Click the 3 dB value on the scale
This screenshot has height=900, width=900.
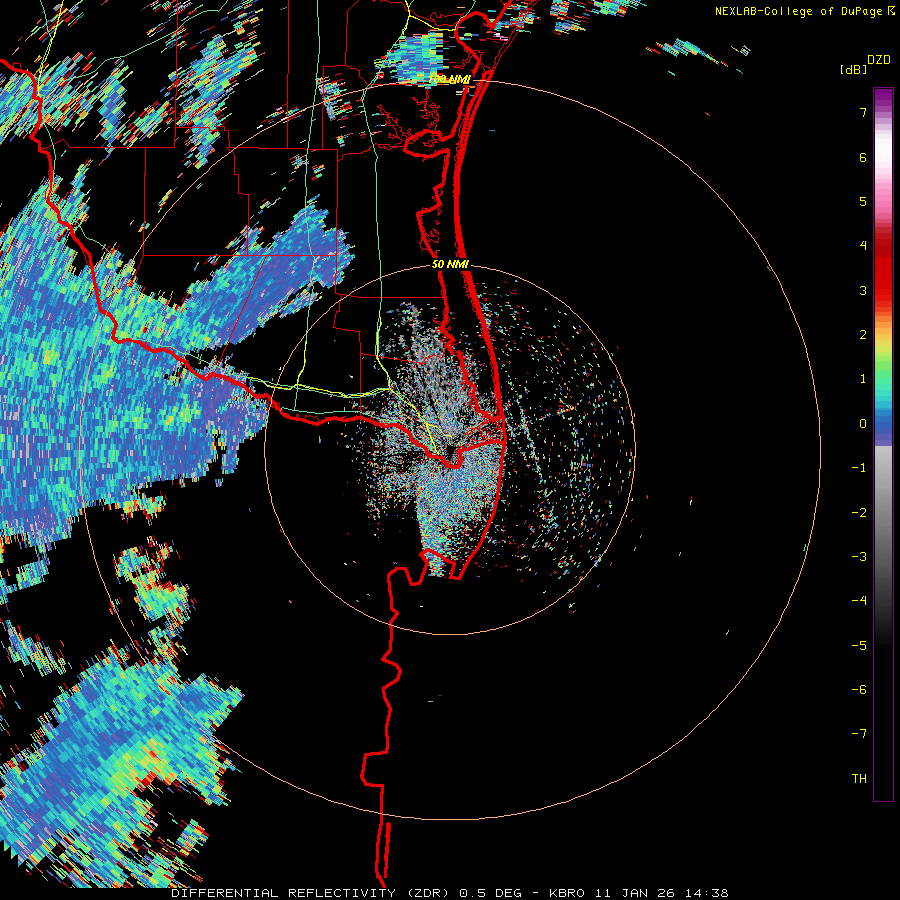coord(863,290)
